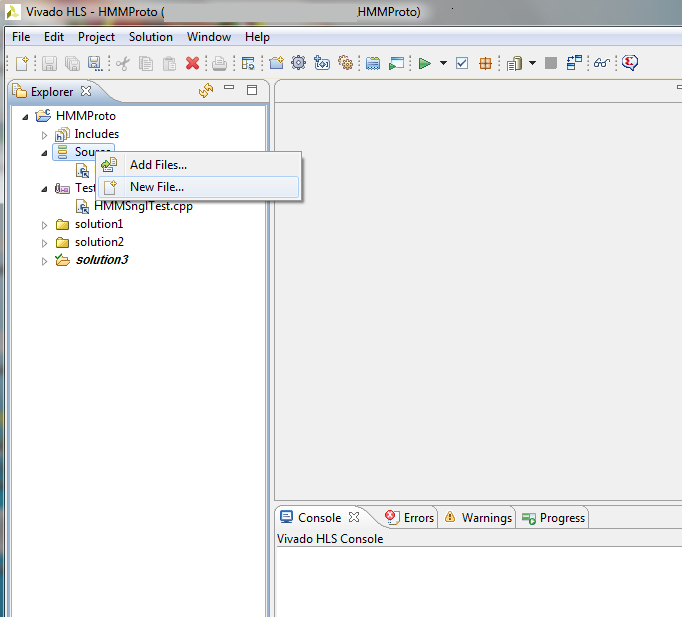The height and width of the screenshot is (617, 682).
Task: Maximize the Explorer panel
Action: (252, 90)
